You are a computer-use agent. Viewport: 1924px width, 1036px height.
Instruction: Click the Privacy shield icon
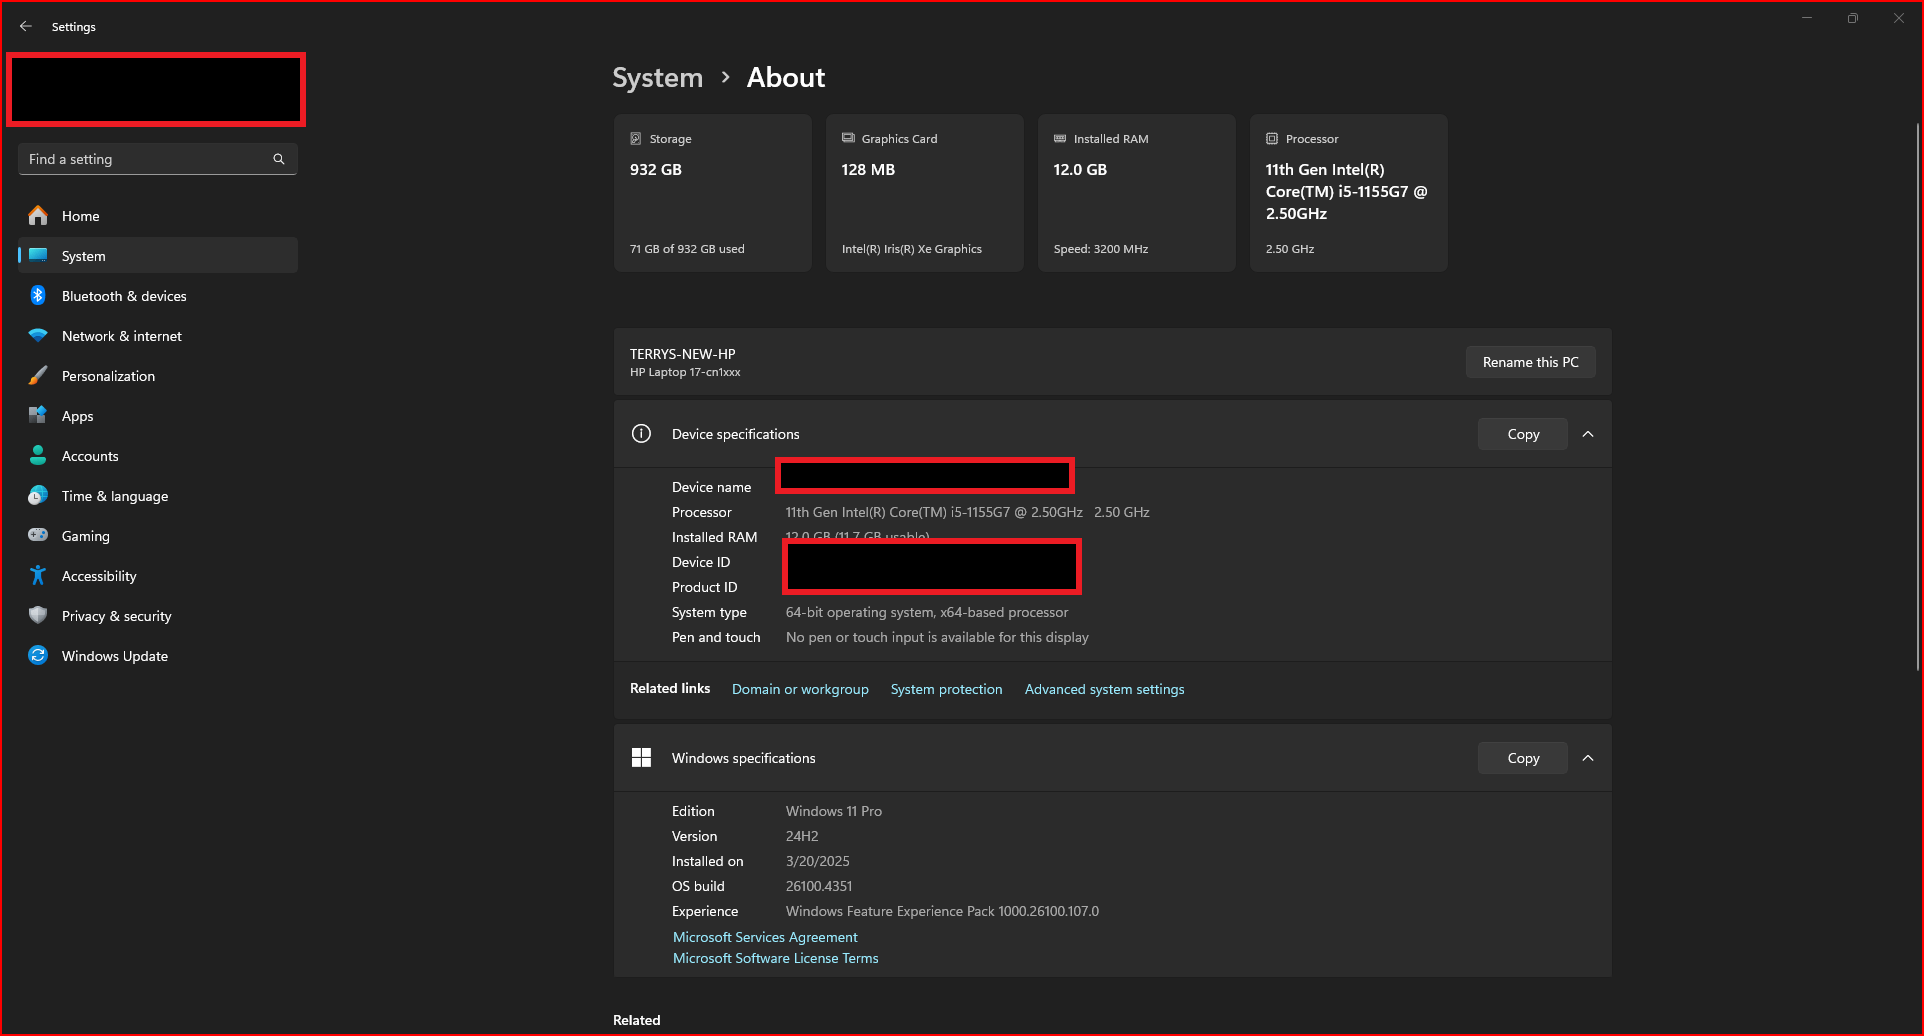pyautogui.click(x=38, y=615)
